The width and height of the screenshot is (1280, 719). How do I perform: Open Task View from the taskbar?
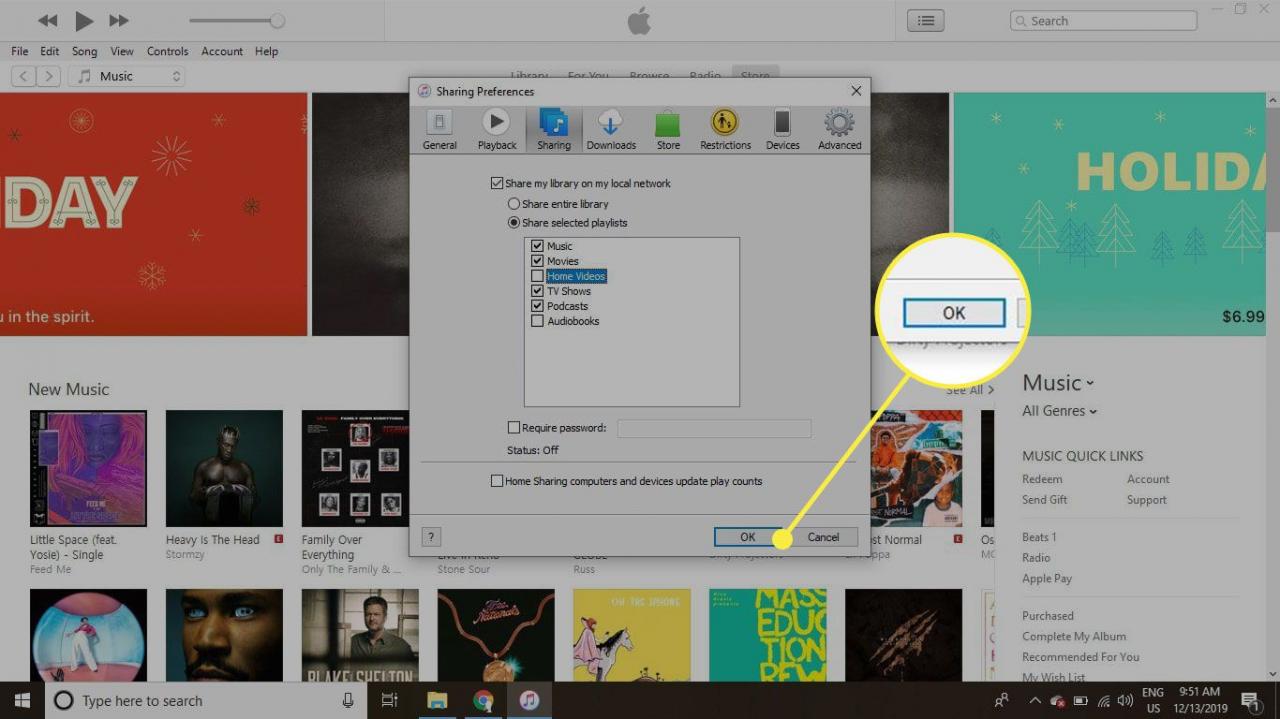coord(390,700)
